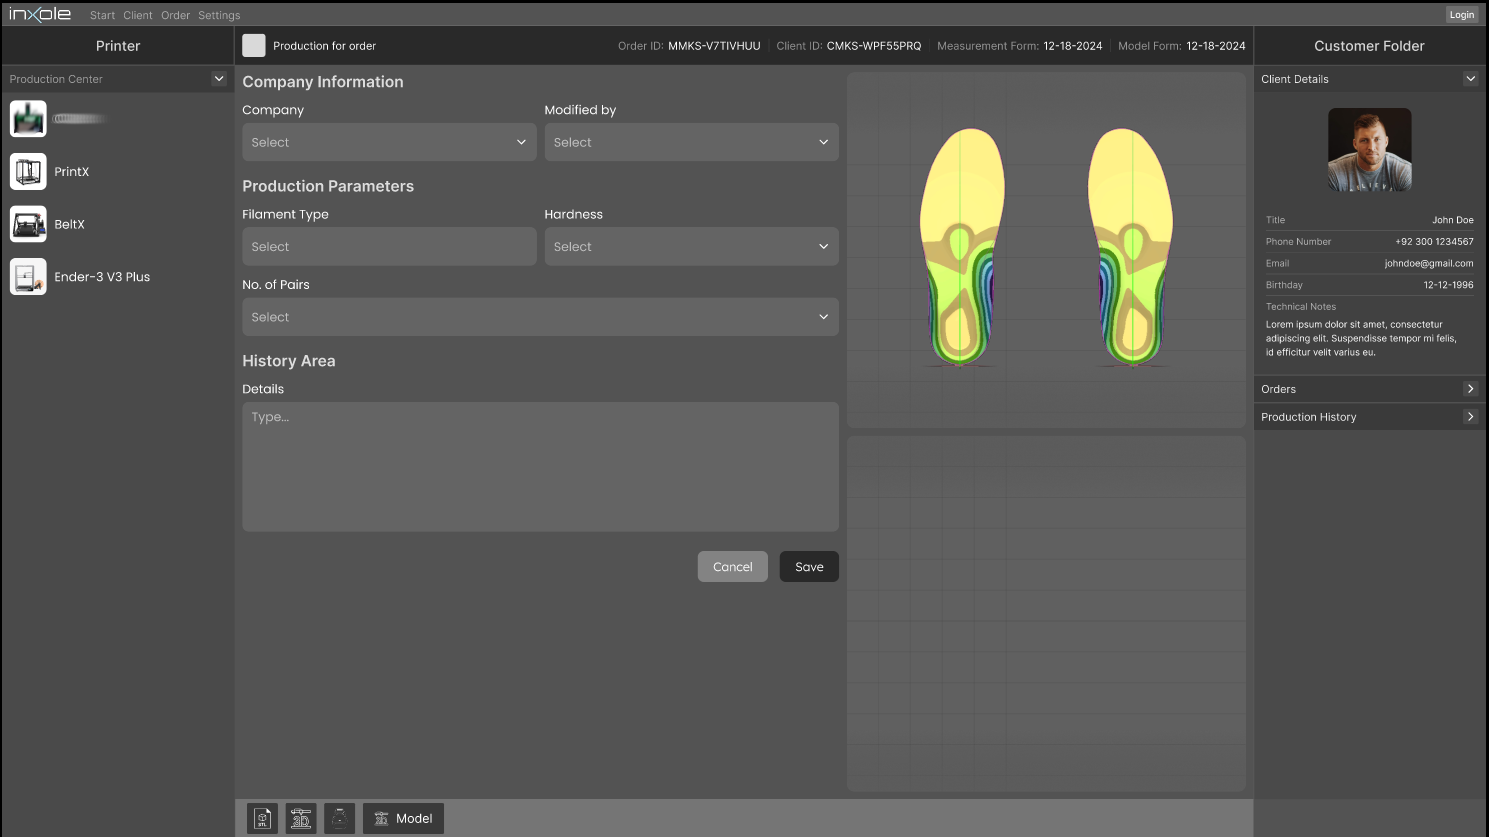Click the square icon beside Production for order
The image size is (1489, 837).
(254, 46)
